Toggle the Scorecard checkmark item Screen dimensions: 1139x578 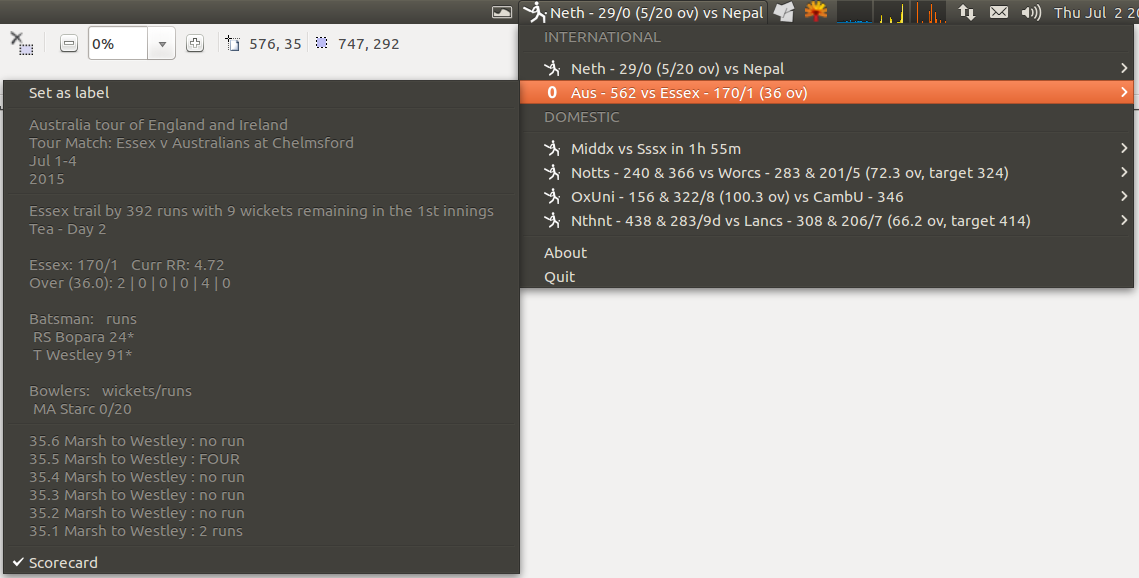262,562
